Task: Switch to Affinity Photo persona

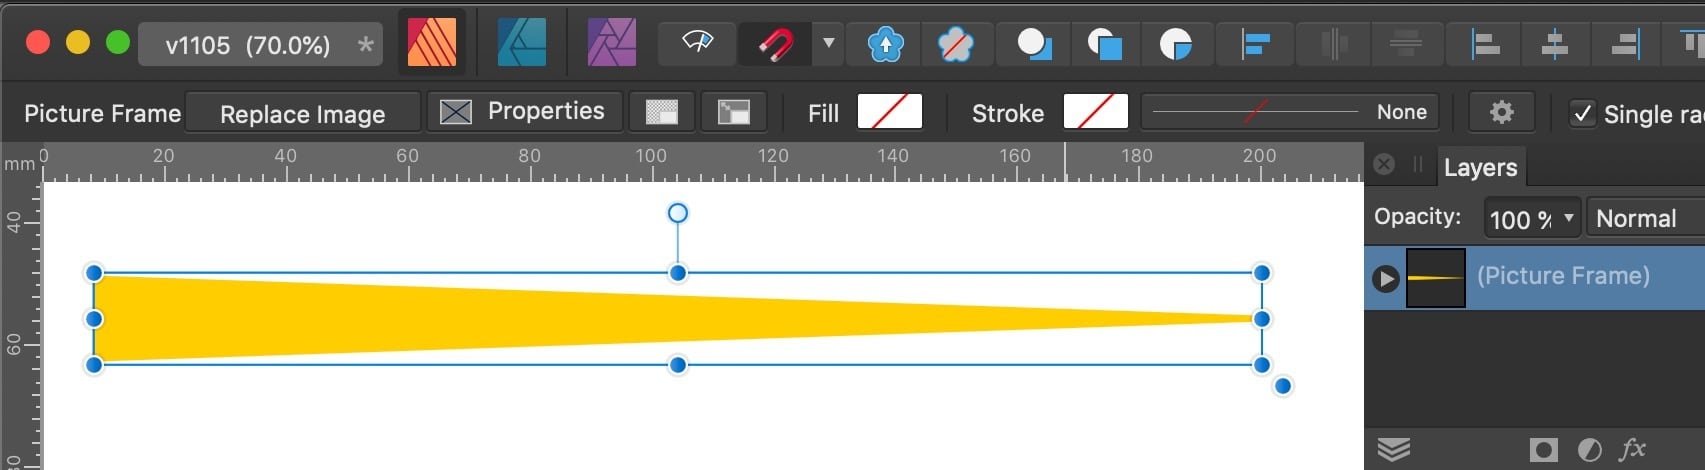Action: 611,44
